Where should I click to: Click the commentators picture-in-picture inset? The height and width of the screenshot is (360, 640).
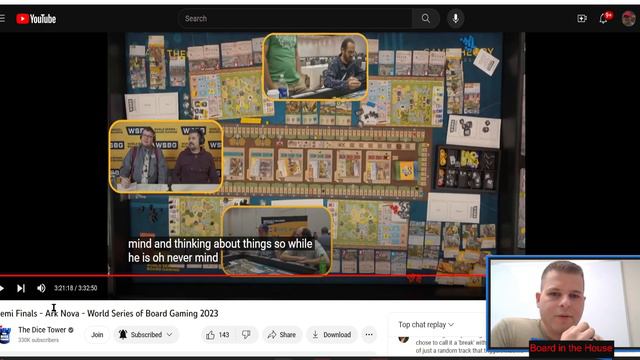166,156
